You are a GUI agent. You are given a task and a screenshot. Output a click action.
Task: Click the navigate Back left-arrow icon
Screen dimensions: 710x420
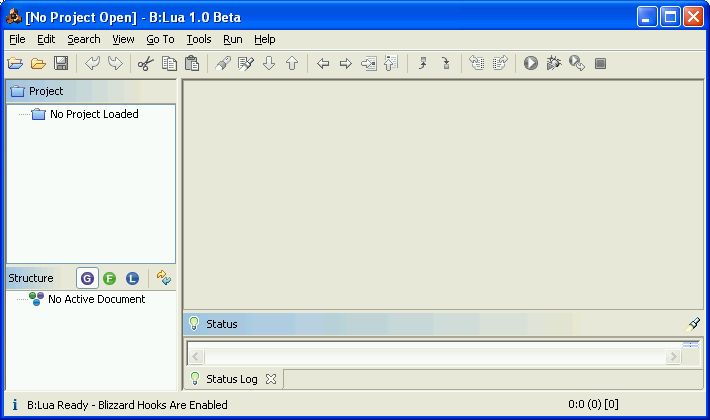323,63
